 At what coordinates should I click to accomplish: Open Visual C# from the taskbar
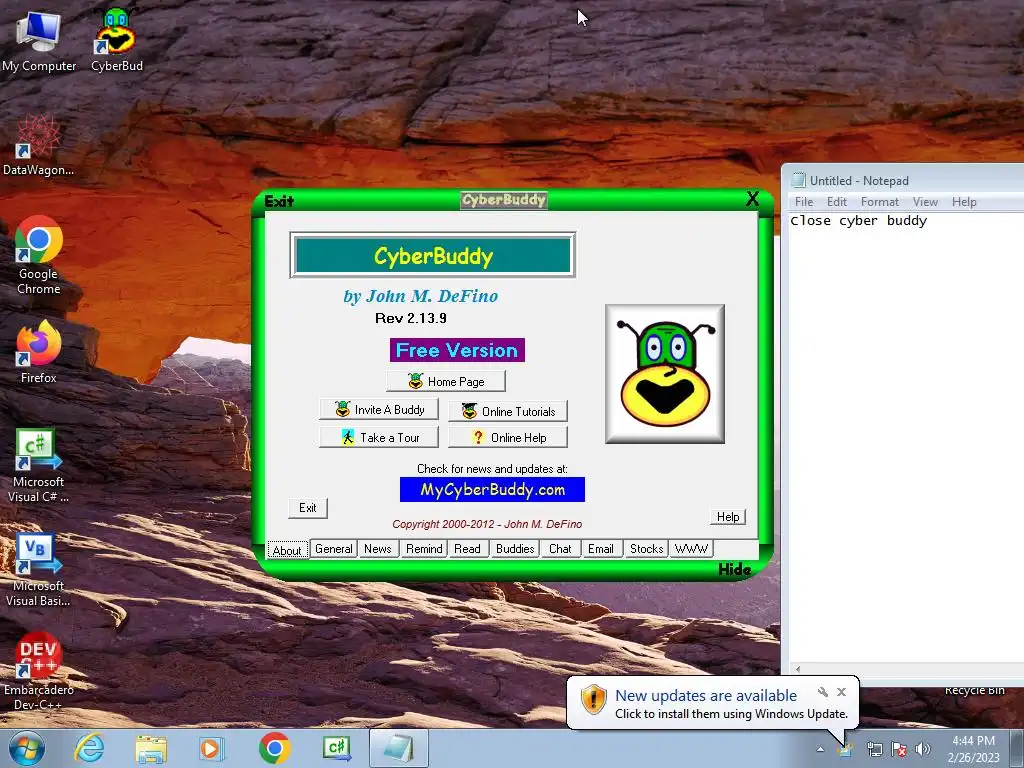337,748
